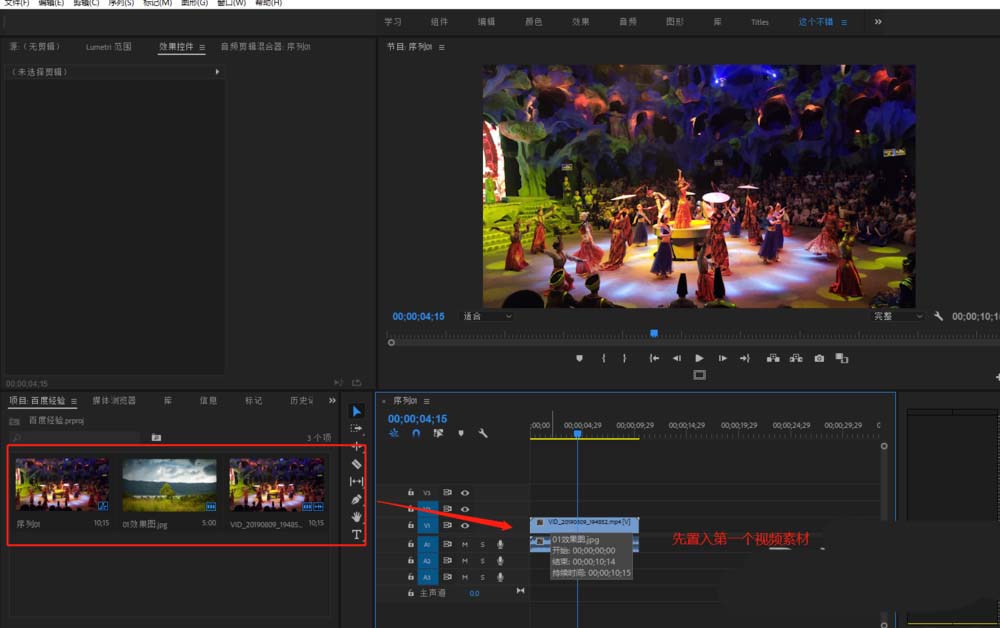Viewport: 1000px width, 628px height.
Task: Expand workspace overflow chevron menu
Action: (878, 21)
